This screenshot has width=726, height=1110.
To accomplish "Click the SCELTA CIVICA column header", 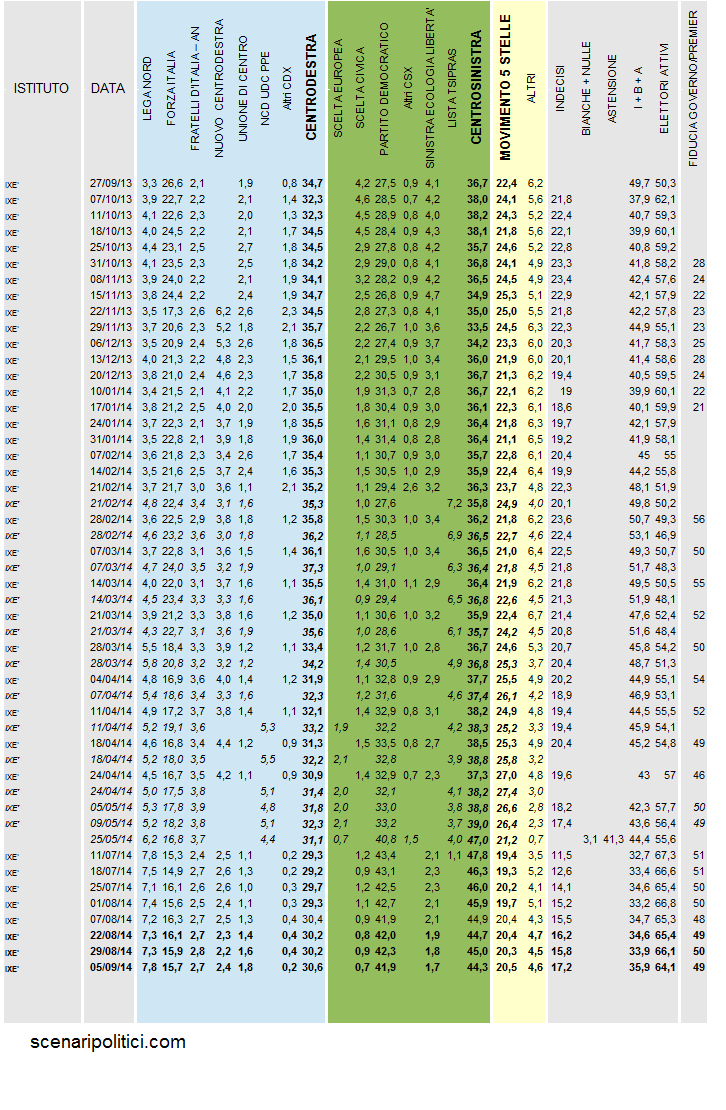I will tap(360, 88).
